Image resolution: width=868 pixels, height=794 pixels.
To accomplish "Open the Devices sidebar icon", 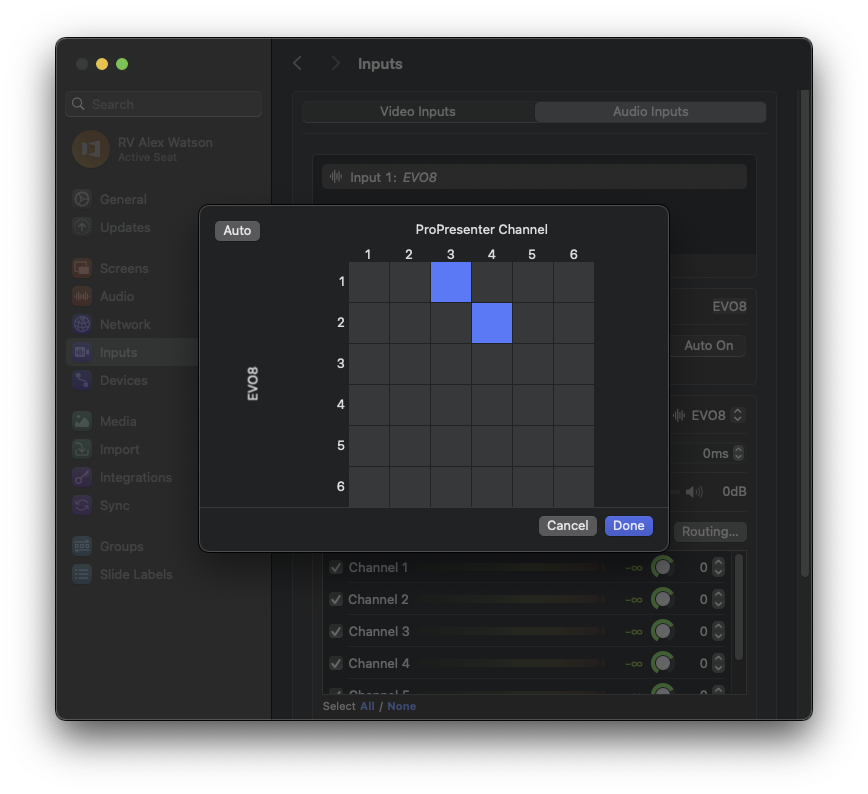I will point(82,380).
